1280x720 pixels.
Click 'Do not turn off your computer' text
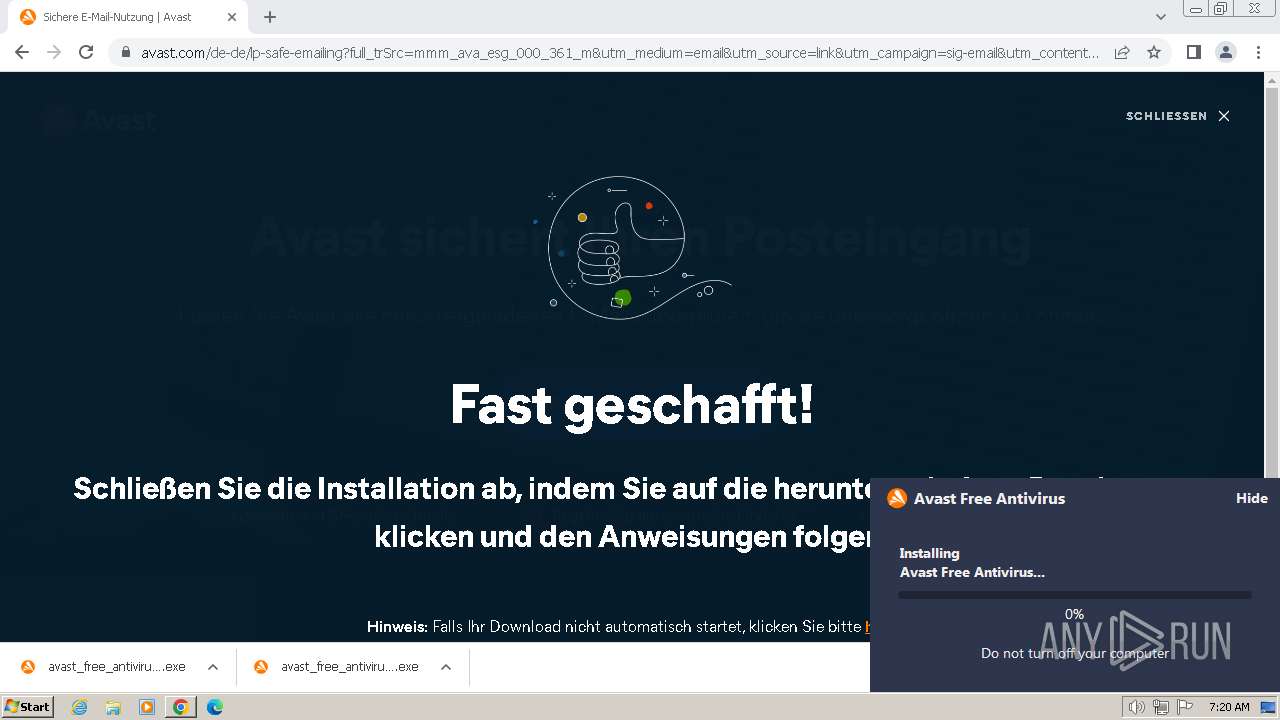tap(1075, 653)
